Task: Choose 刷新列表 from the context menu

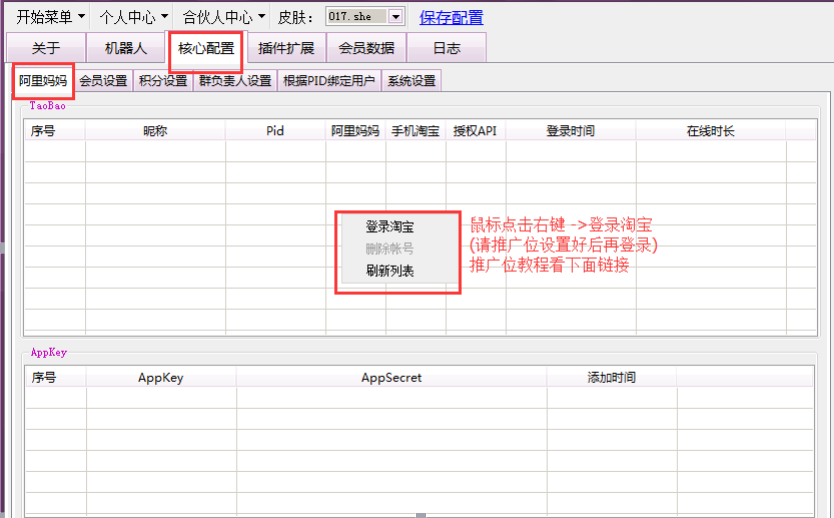Action: coord(389,271)
